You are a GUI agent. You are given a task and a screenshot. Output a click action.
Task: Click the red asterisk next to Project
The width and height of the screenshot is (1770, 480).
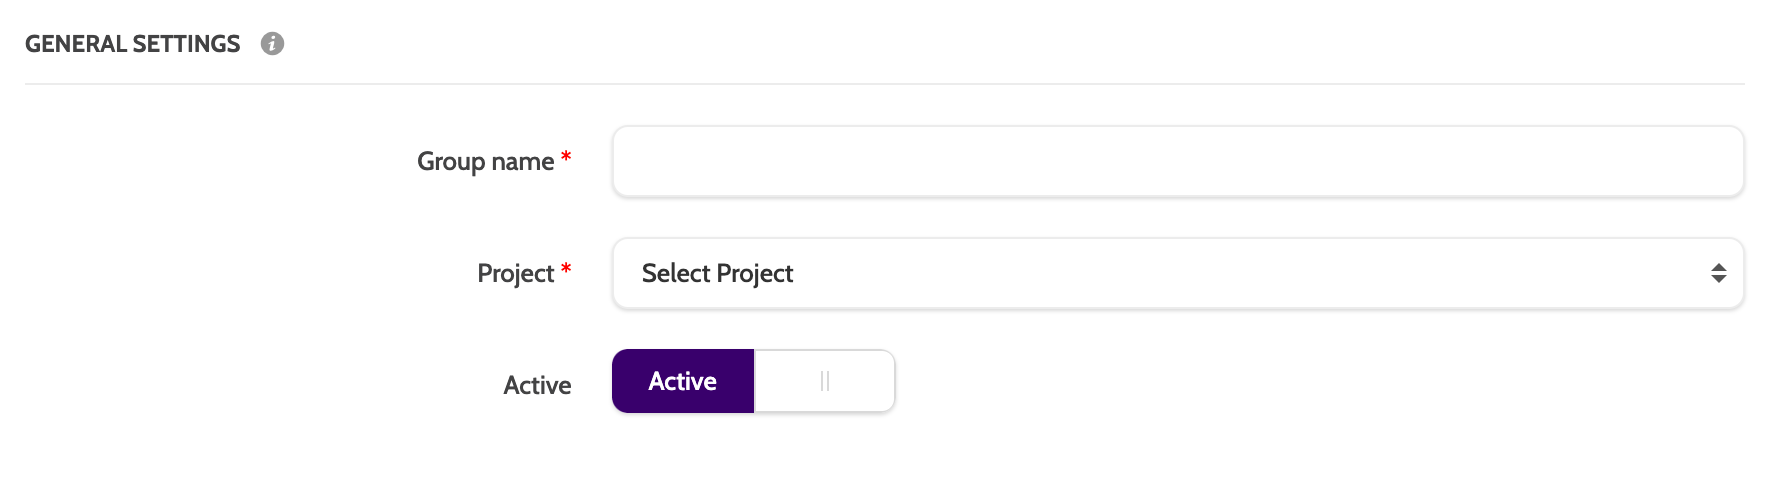566,270
